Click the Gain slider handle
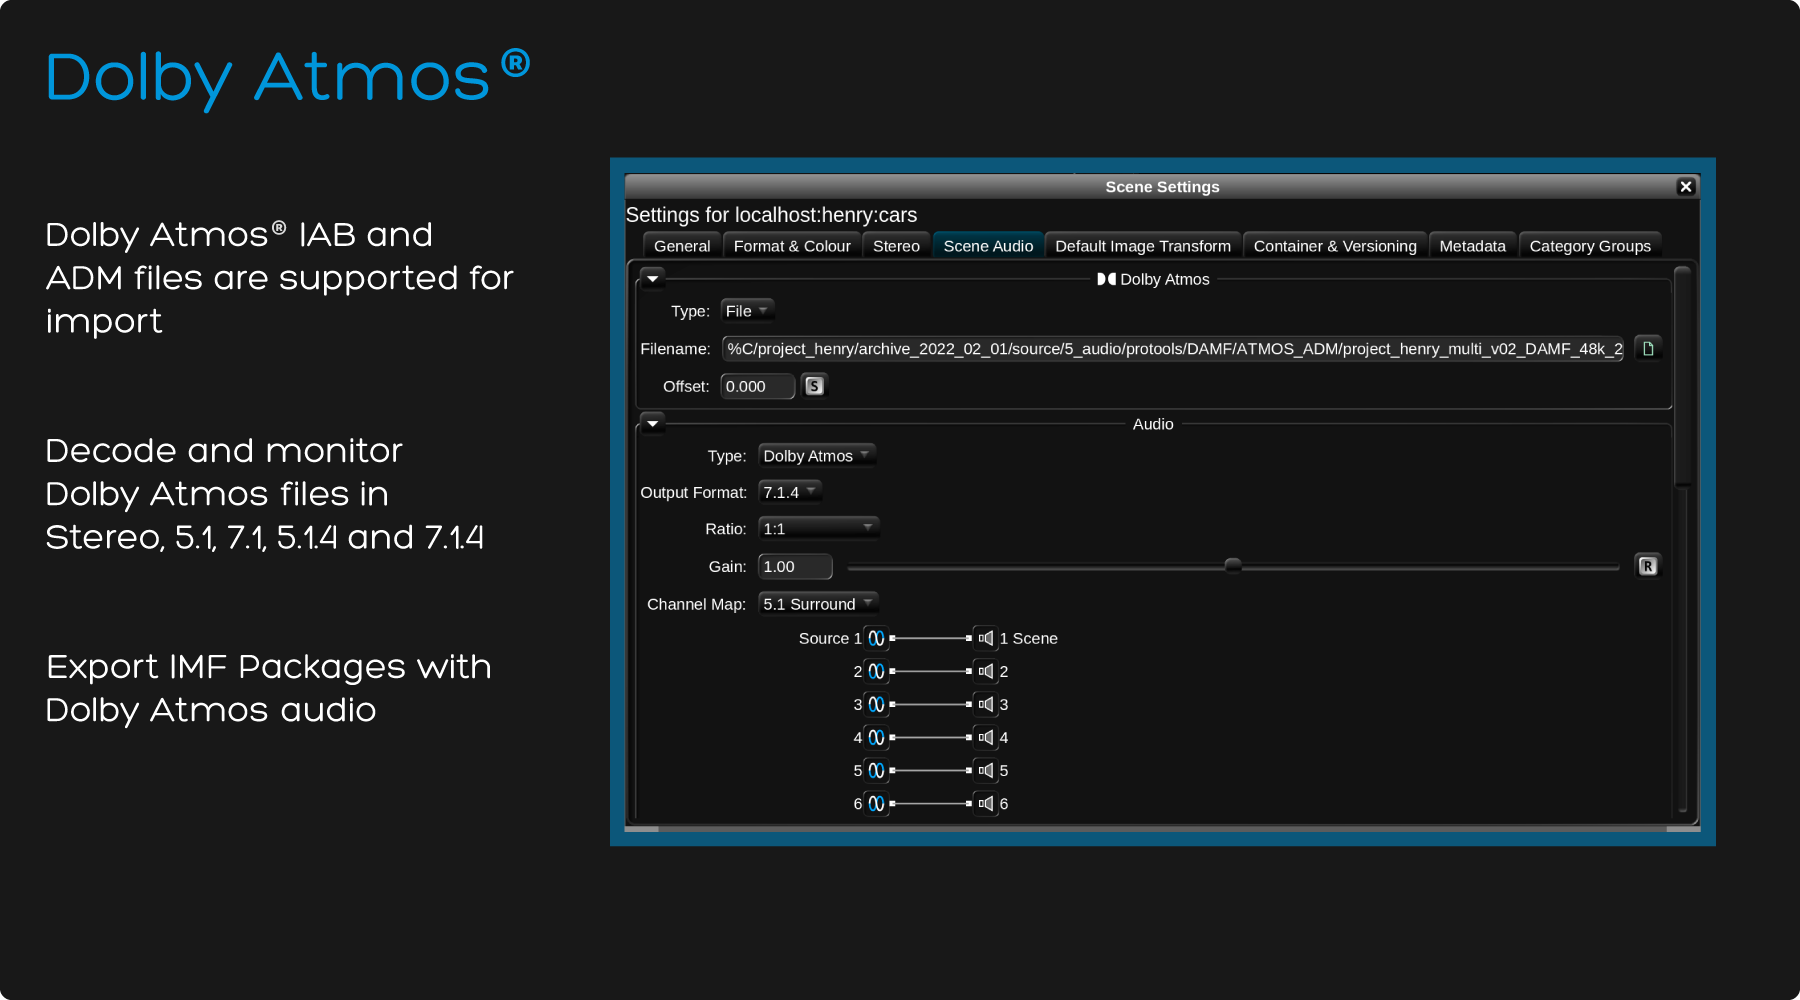1800x1000 pixels. point(1233,566)
